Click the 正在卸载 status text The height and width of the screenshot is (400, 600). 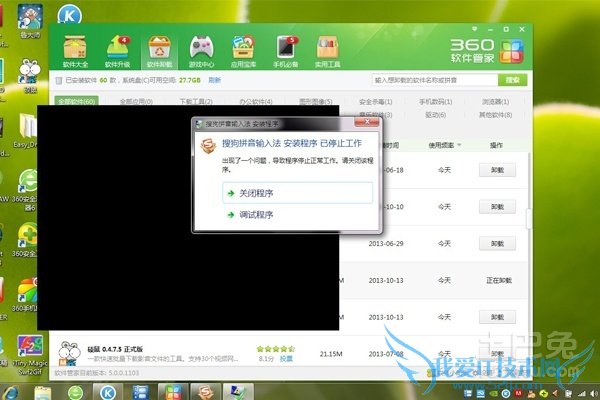coord(499,280)
